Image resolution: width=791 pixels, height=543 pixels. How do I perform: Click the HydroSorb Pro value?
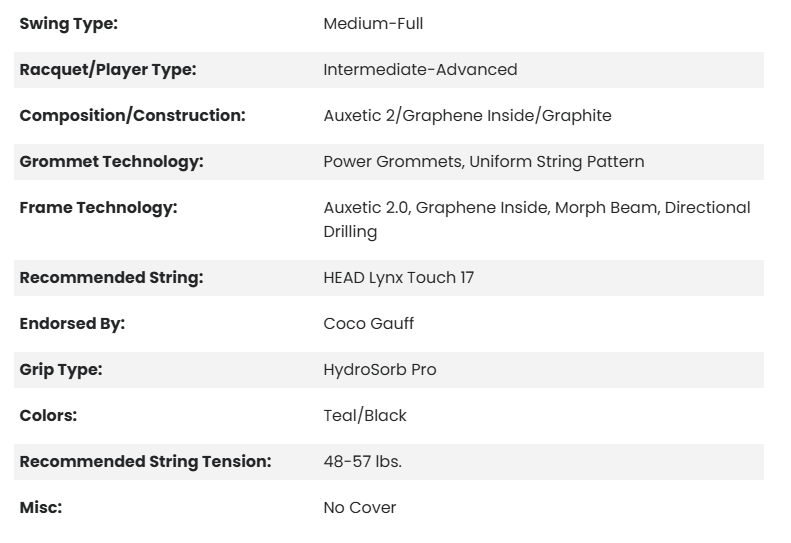[x=379, y=370]
